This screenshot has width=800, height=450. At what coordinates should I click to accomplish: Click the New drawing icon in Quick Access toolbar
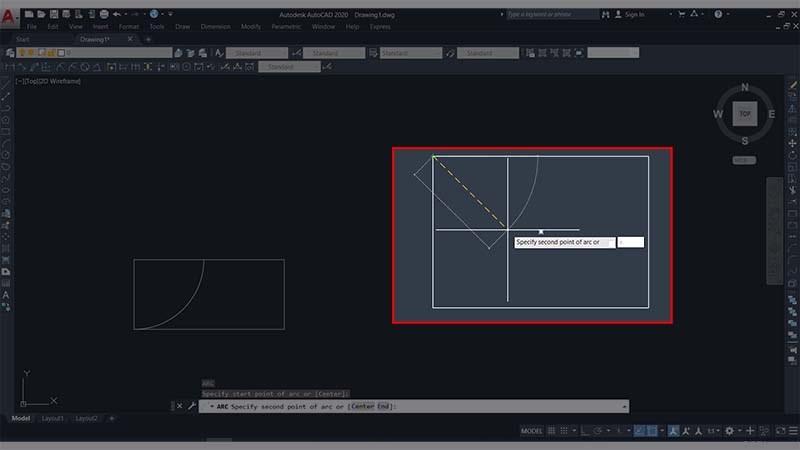(29, 14)
